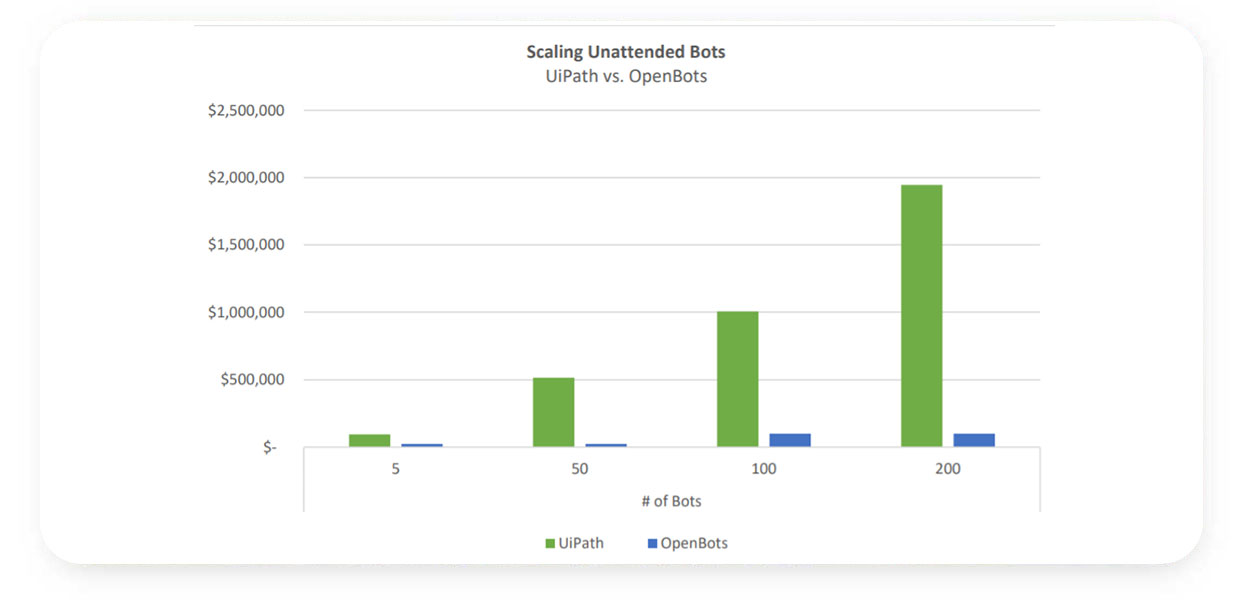Click the $2,000,000 axis label
1250x600 pixels.
coord(247,178)
